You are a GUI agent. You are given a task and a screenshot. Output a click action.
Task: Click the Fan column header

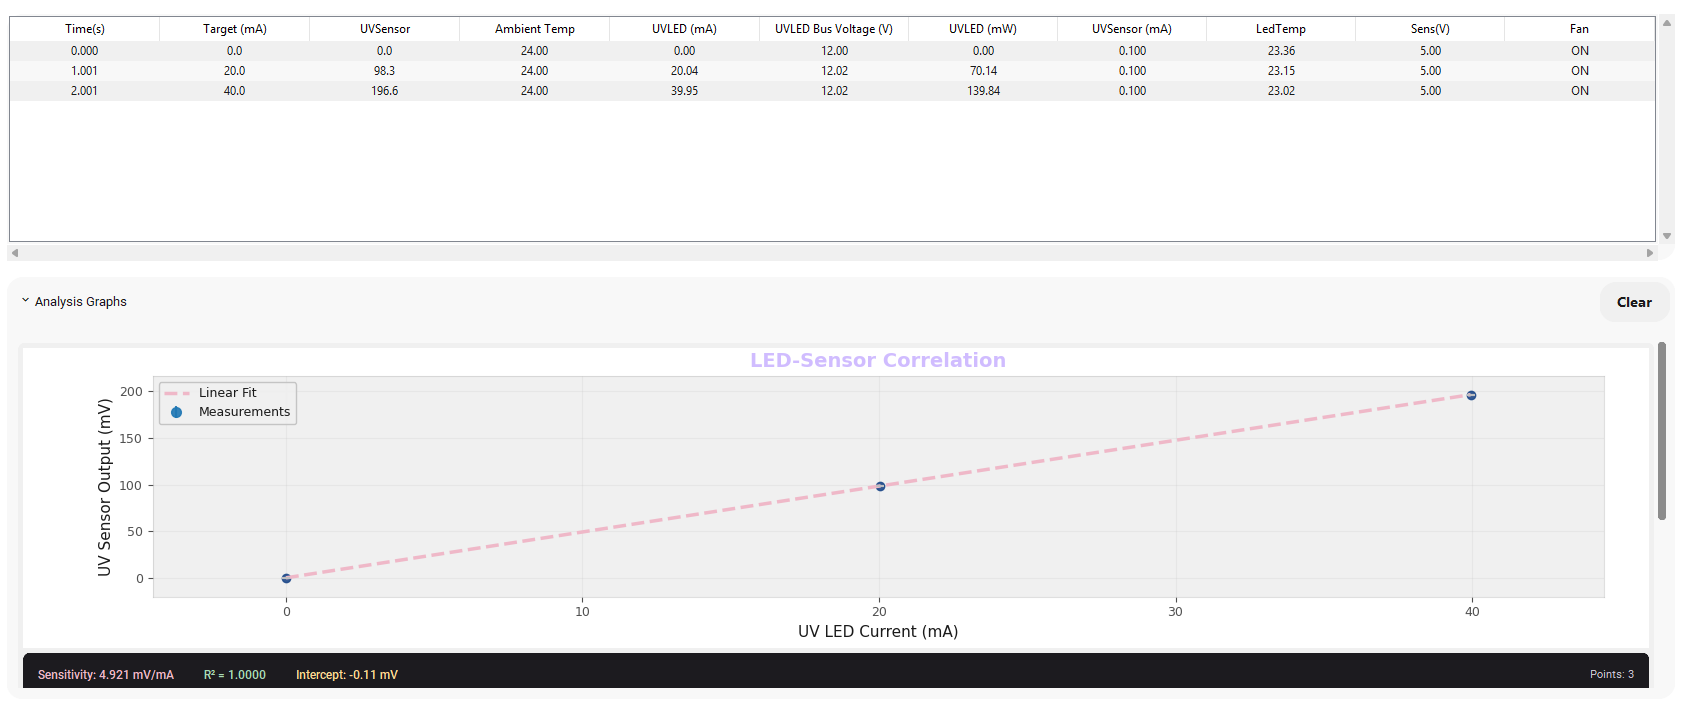[1579, 29]
